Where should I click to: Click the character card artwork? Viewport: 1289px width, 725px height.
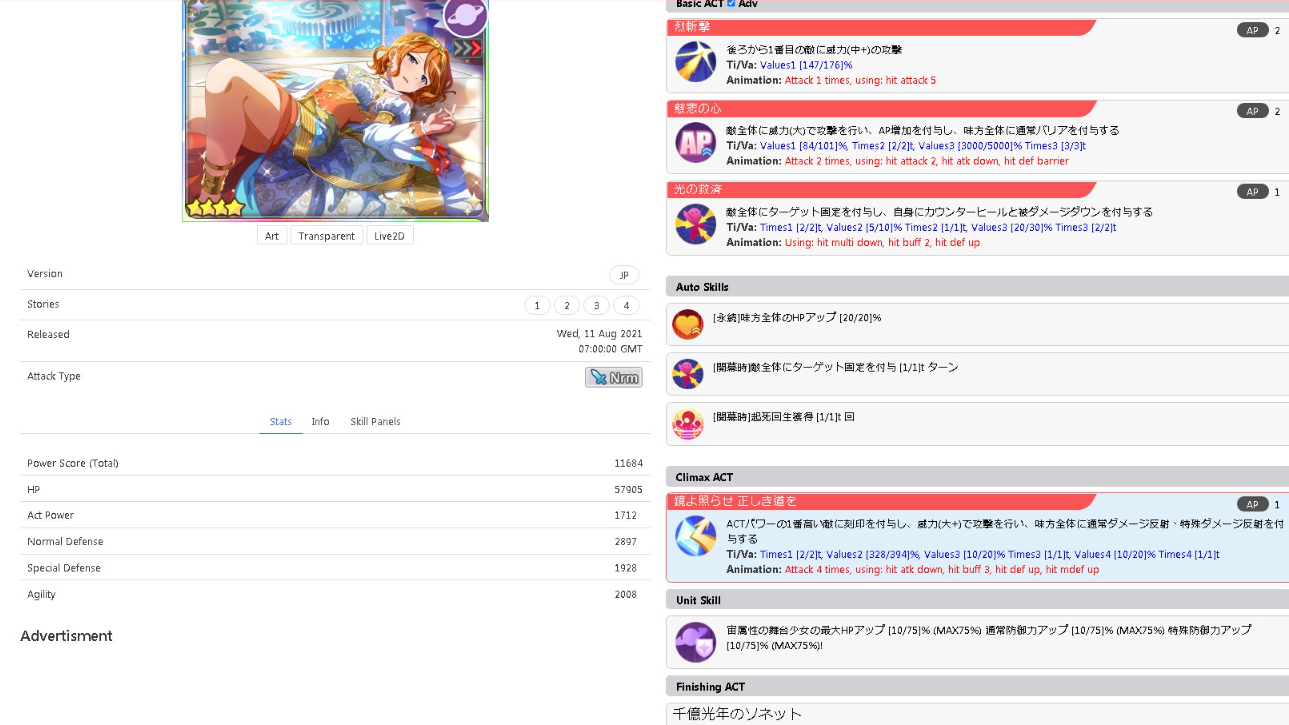[x=335, y=110]
